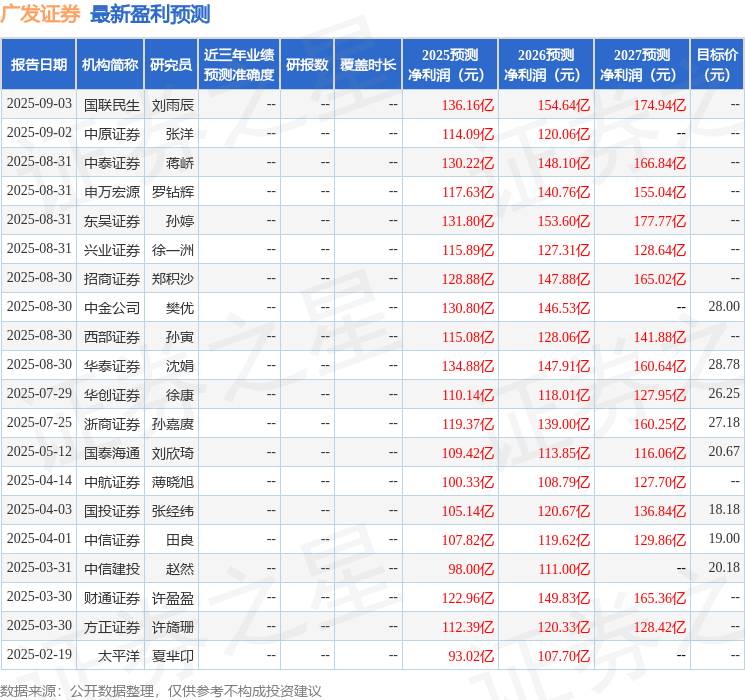Click the 目标价(元) column header
Viewport: 745px width, 700px height.
[717, 65]
